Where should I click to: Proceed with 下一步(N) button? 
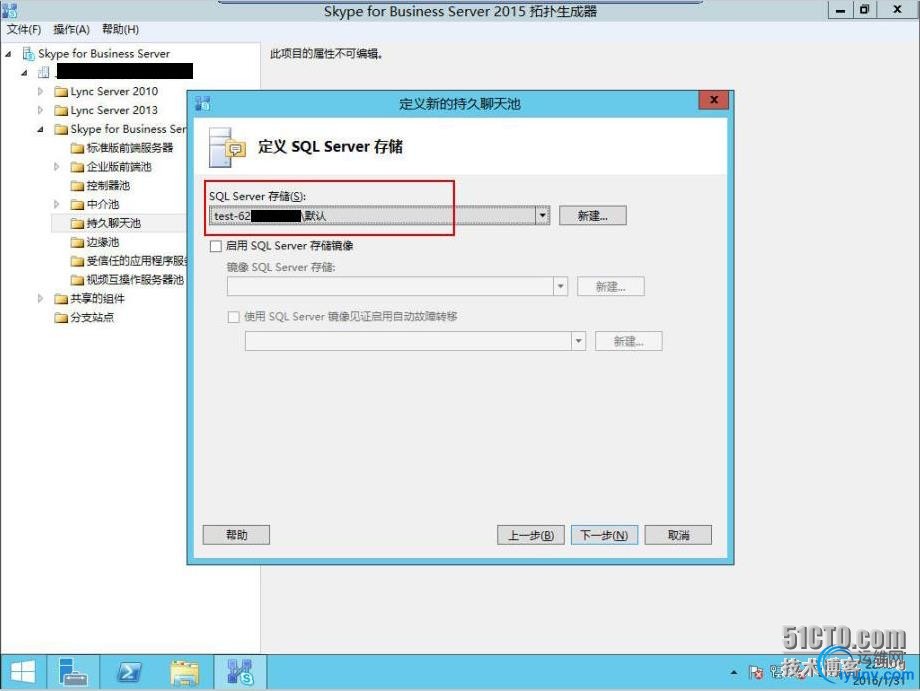[x=604, y=535]
